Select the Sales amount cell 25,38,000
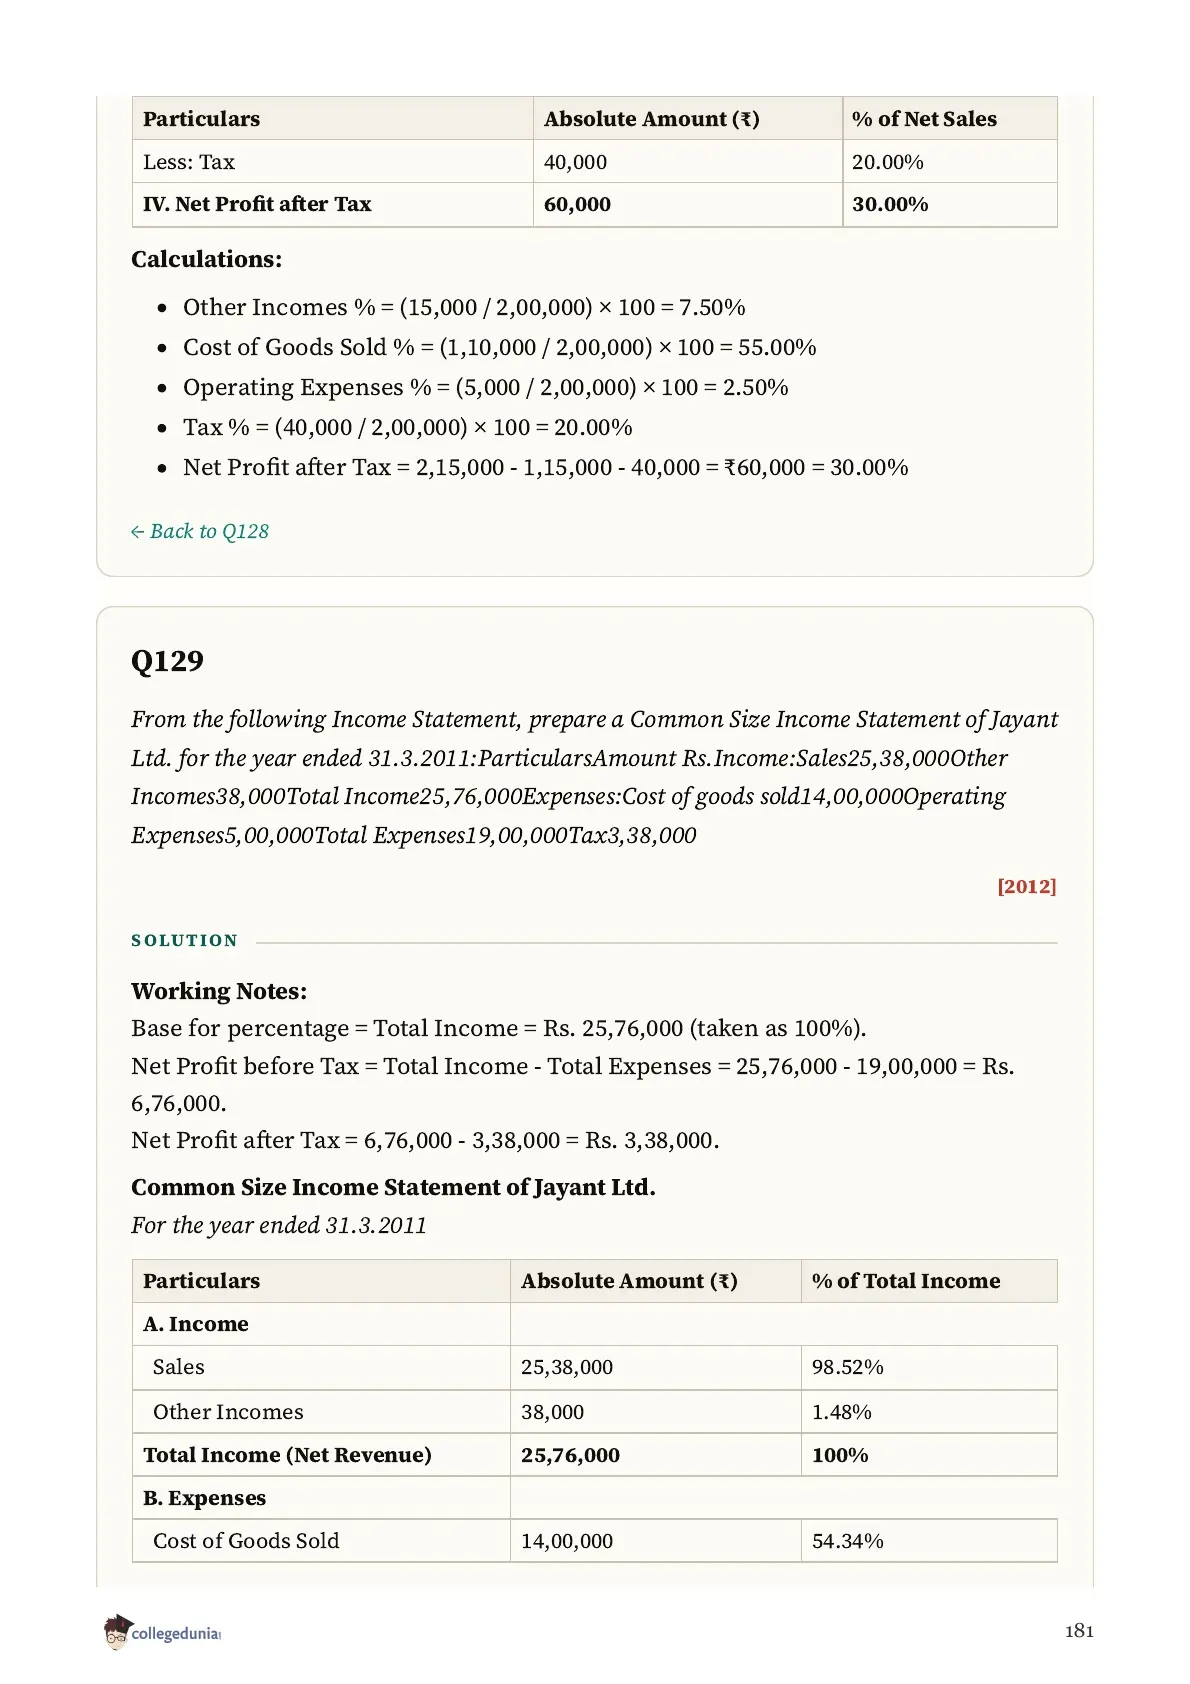 (655, 1367)
